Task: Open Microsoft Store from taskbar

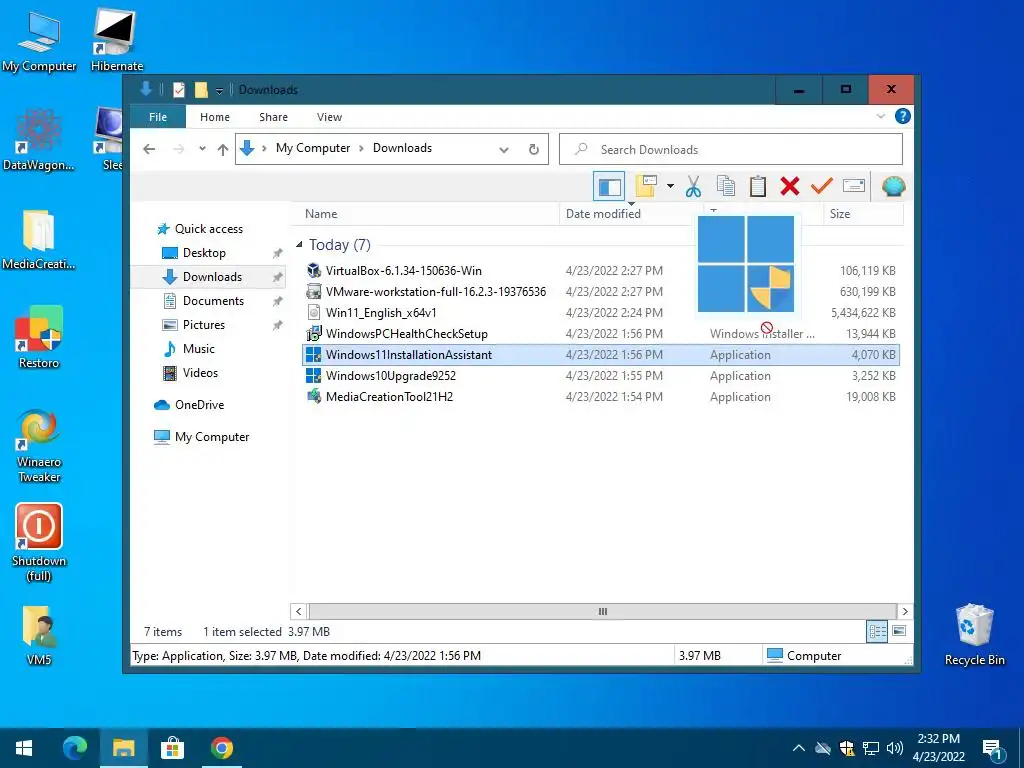Action: [x=172, y=748]
